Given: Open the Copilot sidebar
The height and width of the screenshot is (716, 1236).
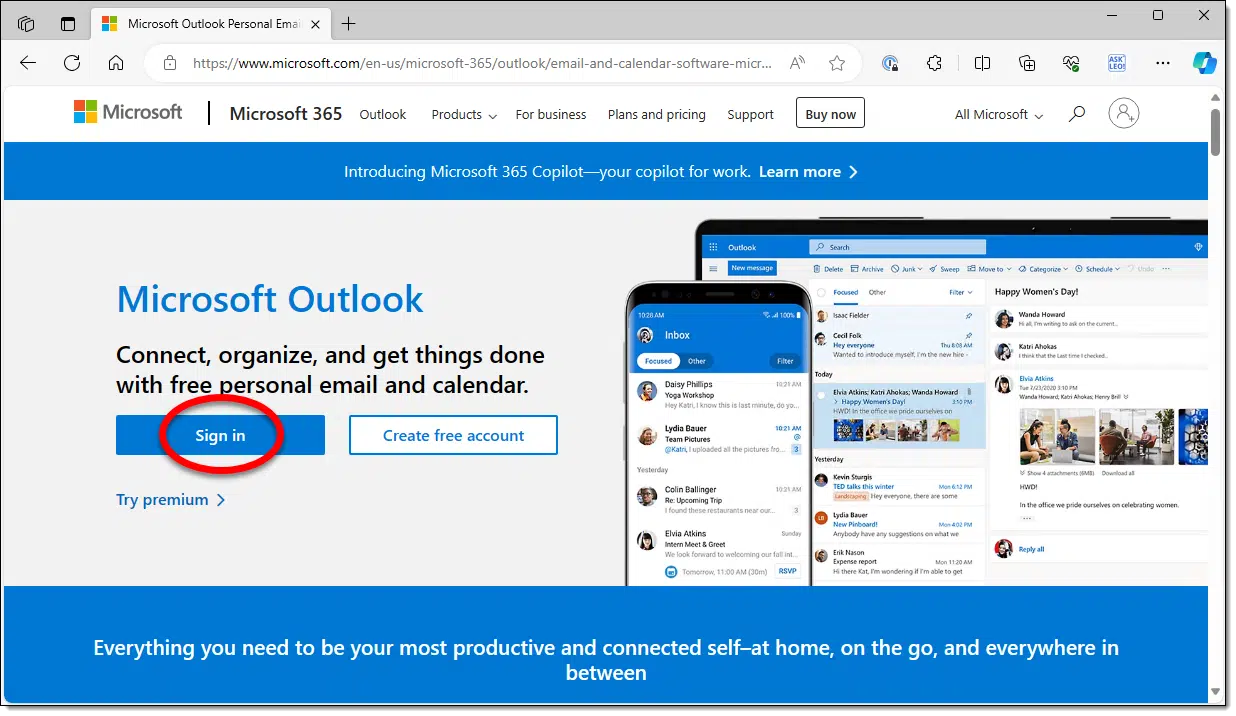Looking at the screenshot, I should click(1205, 63).
